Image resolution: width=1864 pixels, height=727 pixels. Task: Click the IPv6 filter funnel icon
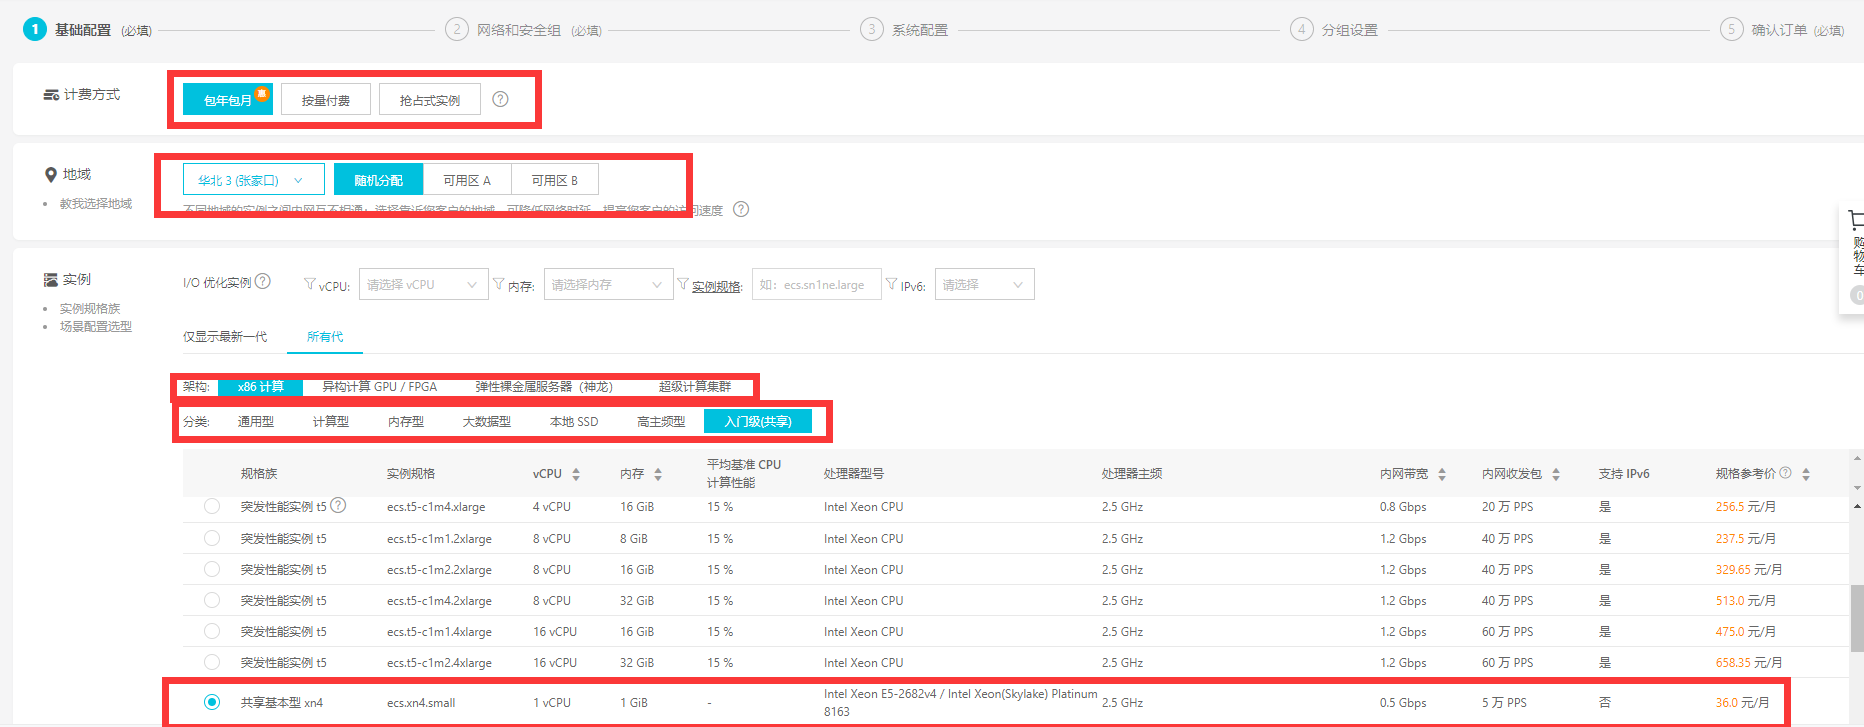pyautogui.click(x=892, y=284)
